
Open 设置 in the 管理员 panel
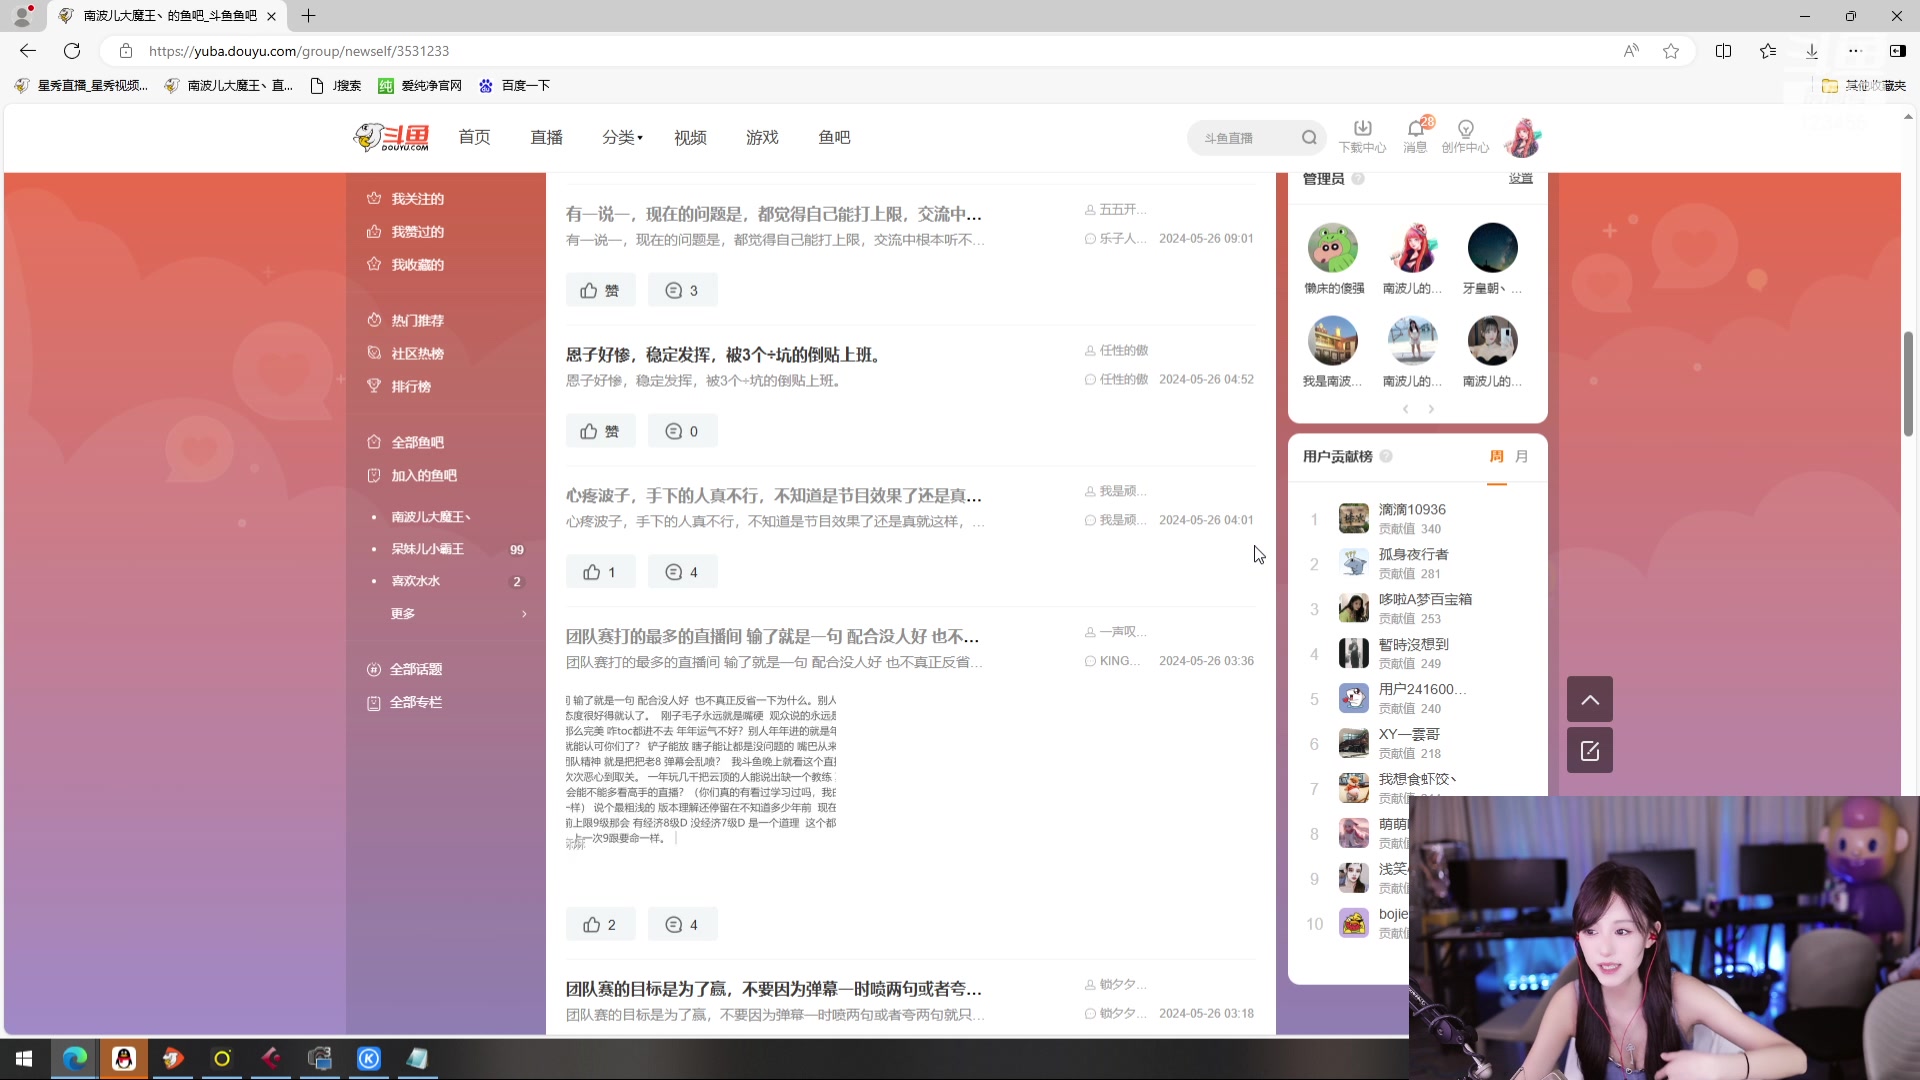(x=1519, y=178)
